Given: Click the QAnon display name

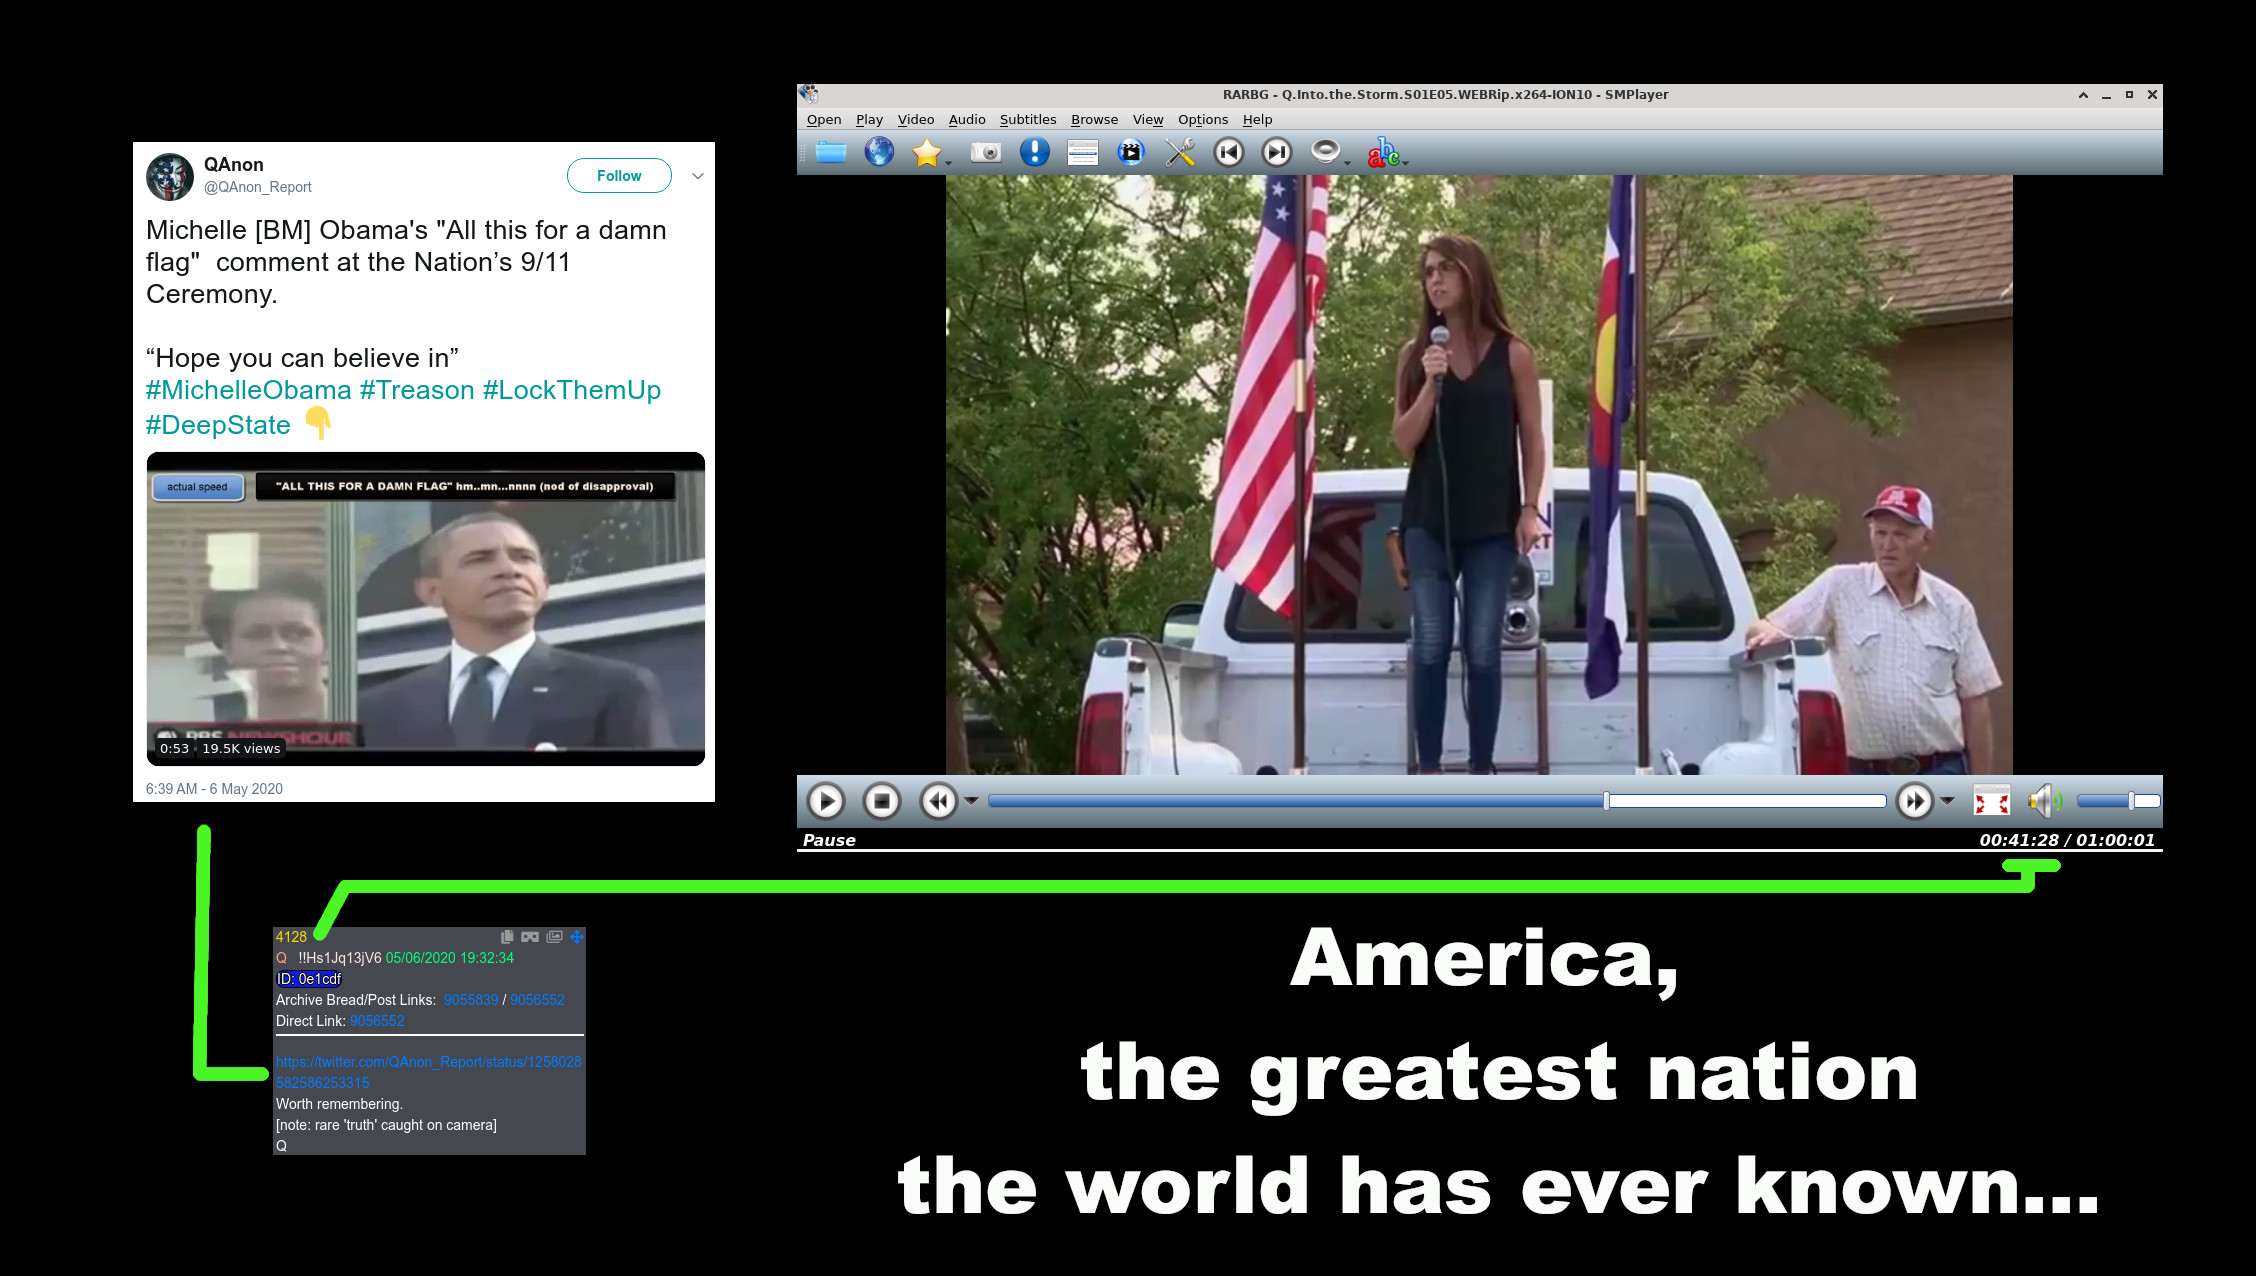Looking at the screenshot, I should [x=234, y=165].
